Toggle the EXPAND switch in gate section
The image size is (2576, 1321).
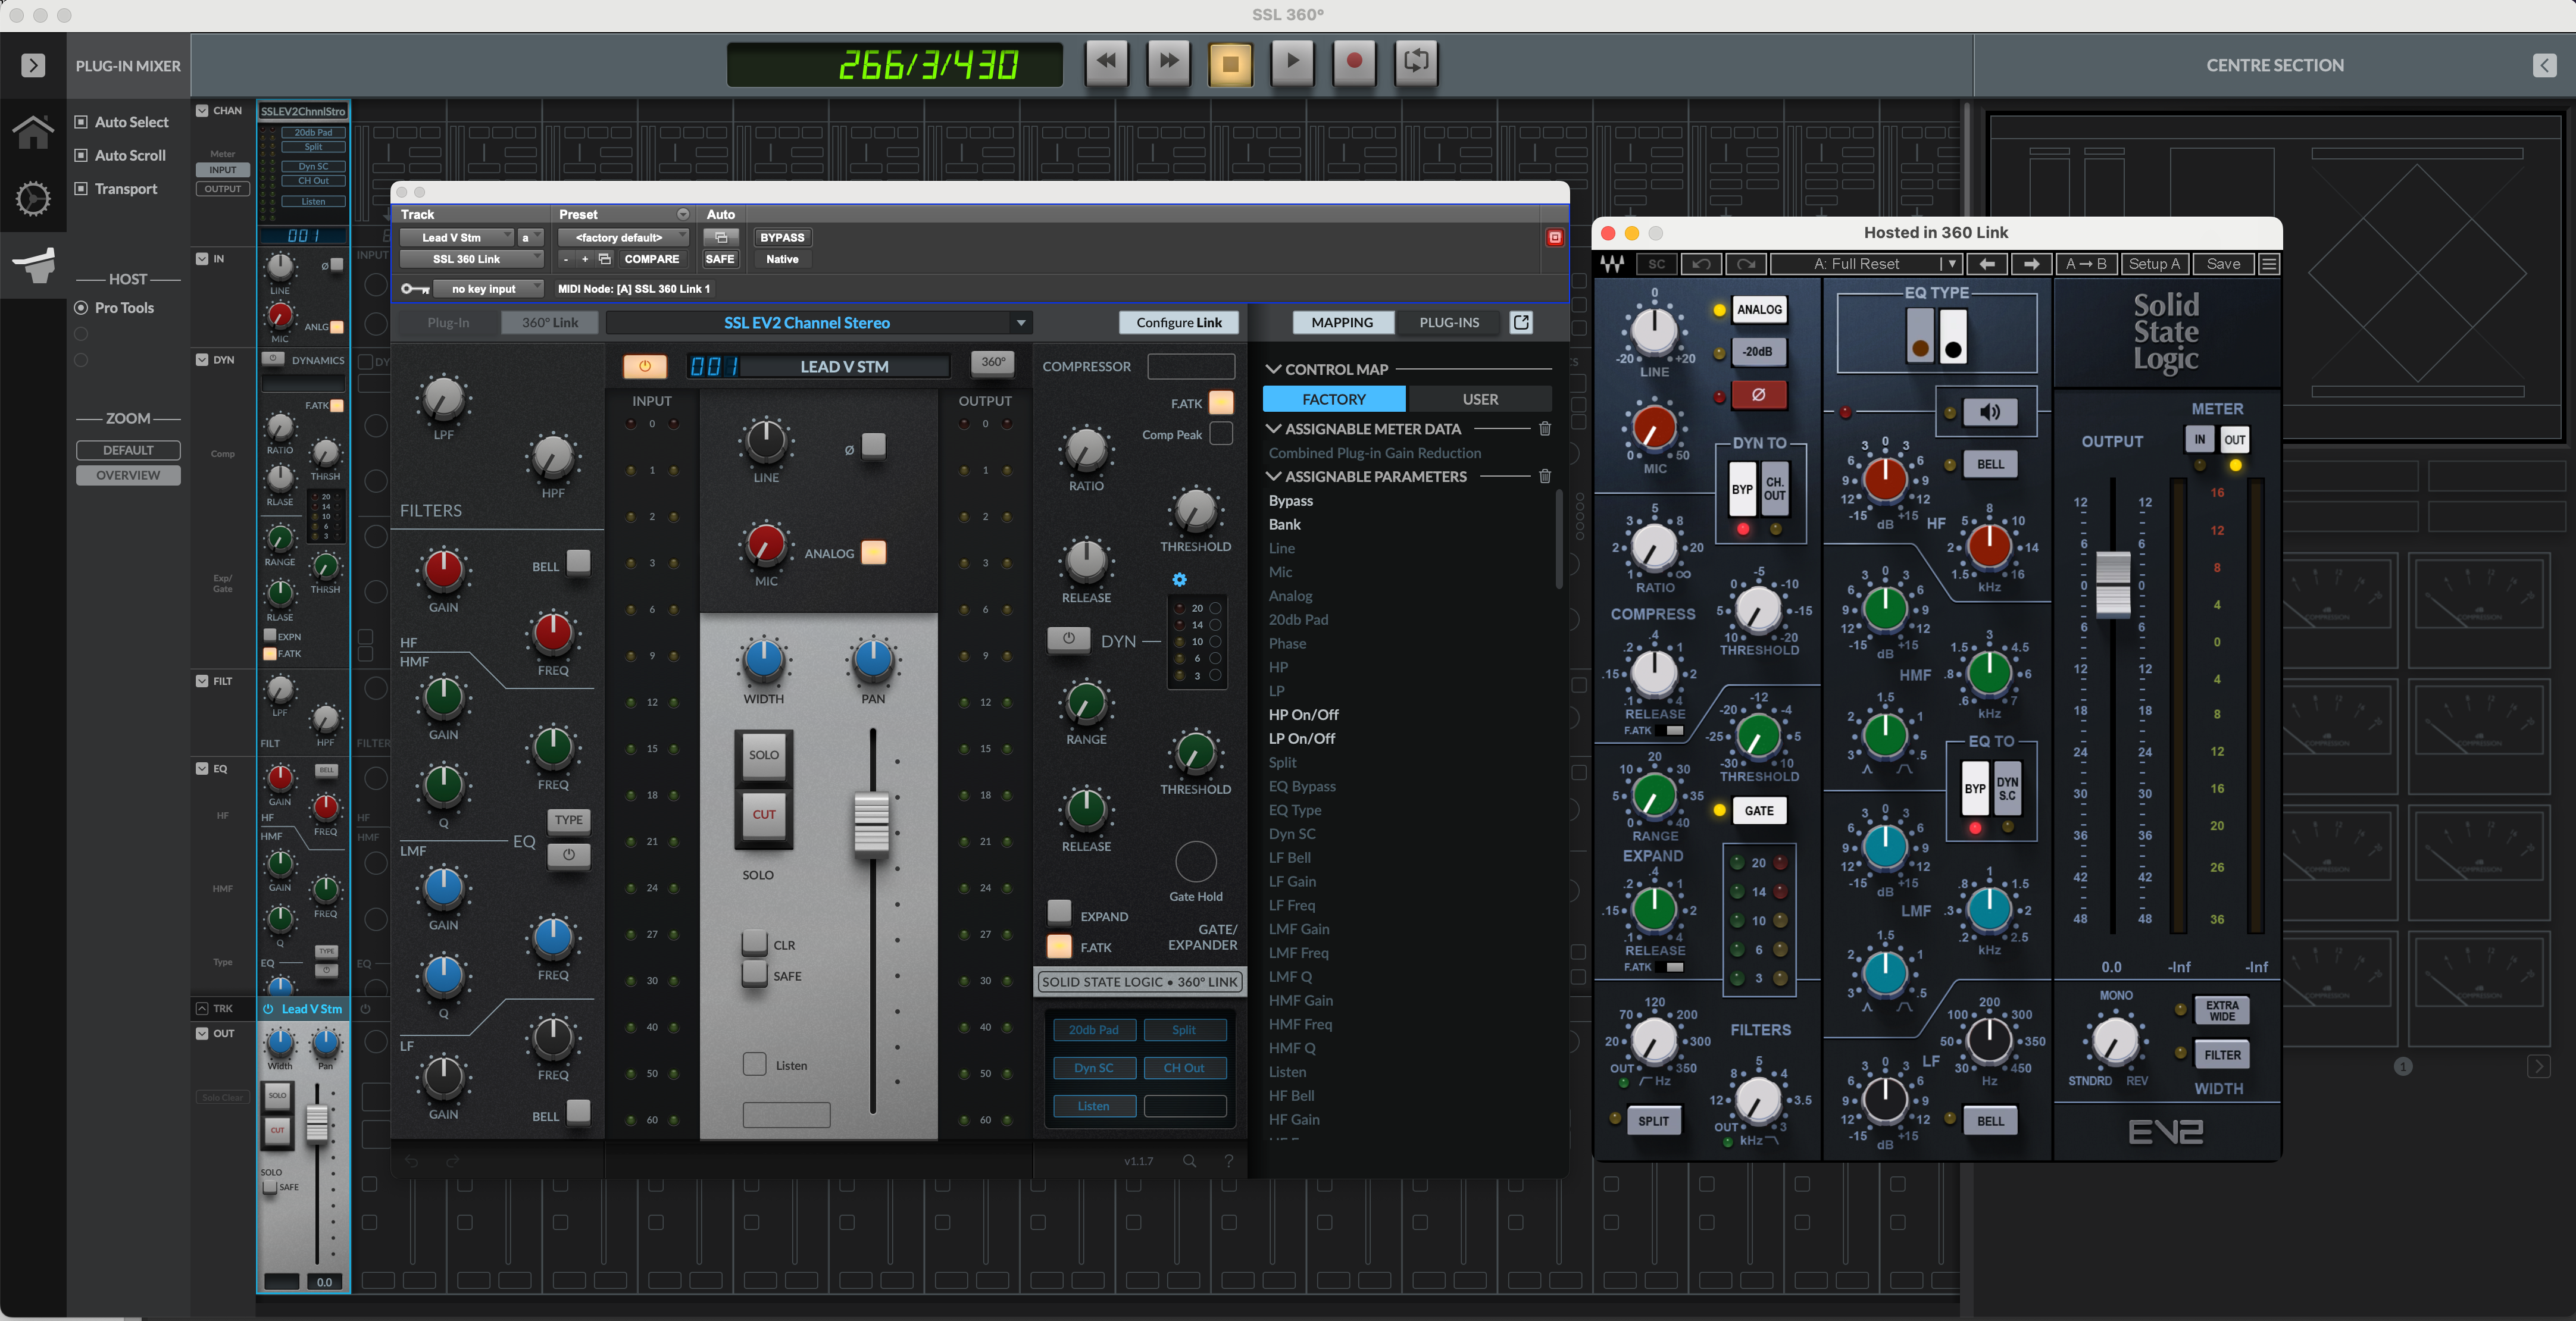[x=1059, y=911]
